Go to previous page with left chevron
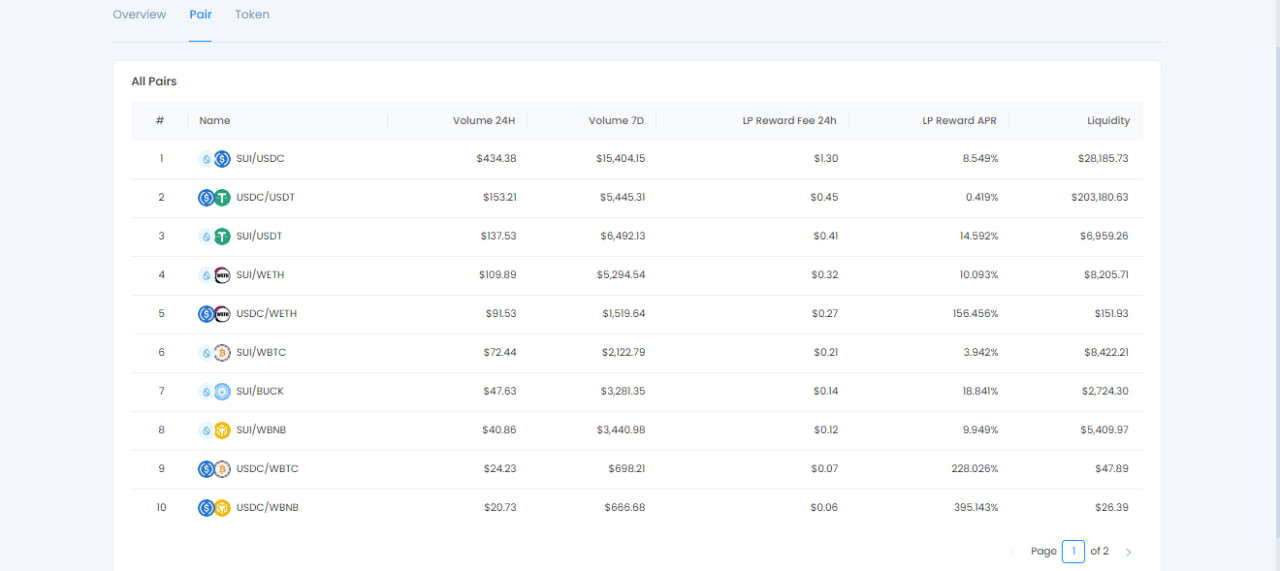This screenshot has width=1280, height=571. coord(1010,552)
